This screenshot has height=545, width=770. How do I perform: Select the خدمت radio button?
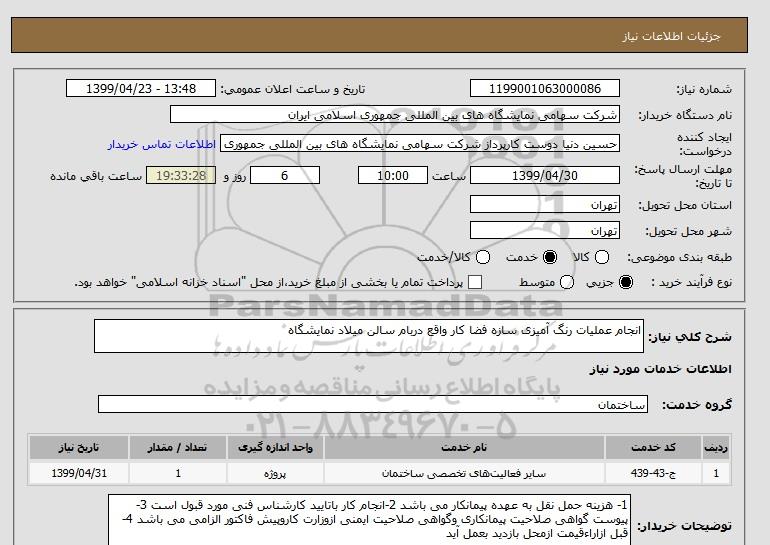[x=550, y=257]
